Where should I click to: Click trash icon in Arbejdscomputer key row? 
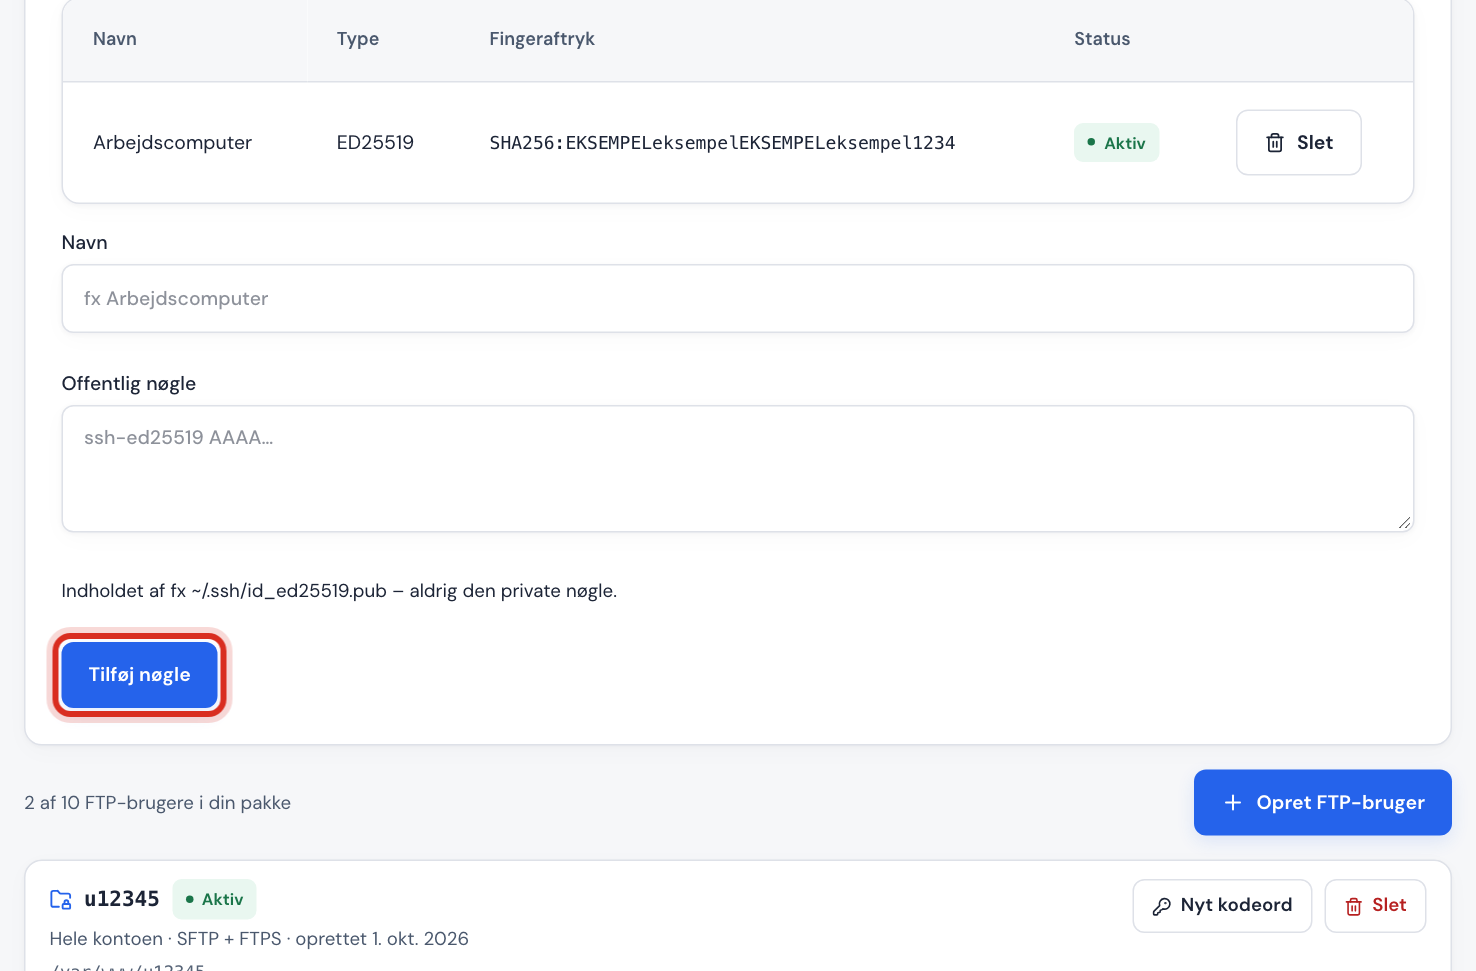click(1275, 143)
